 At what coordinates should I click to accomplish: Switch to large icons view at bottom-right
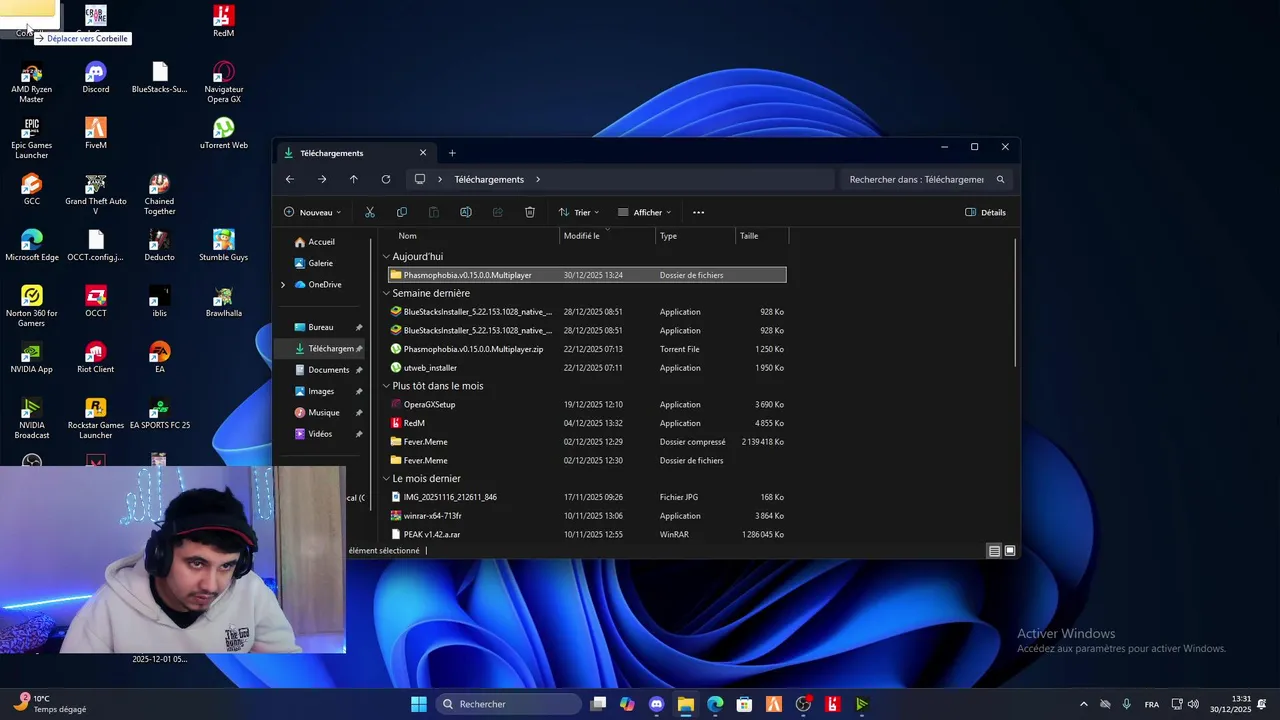[1010, 551]
